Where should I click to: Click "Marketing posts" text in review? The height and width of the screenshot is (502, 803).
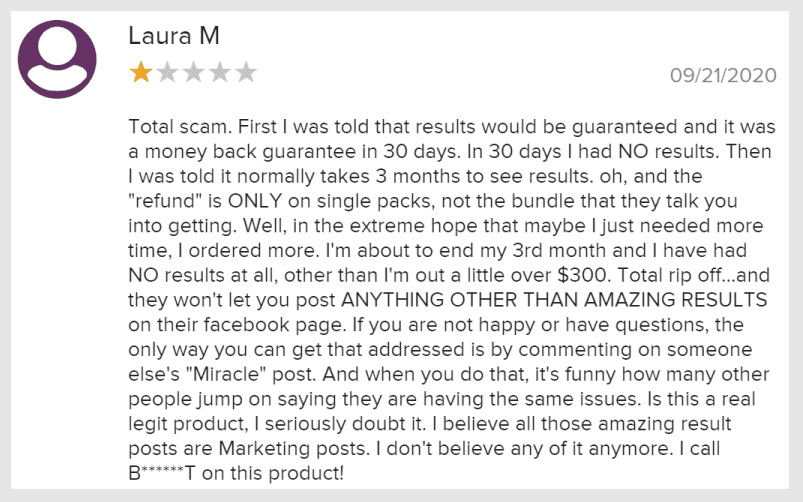pos(292,448)
